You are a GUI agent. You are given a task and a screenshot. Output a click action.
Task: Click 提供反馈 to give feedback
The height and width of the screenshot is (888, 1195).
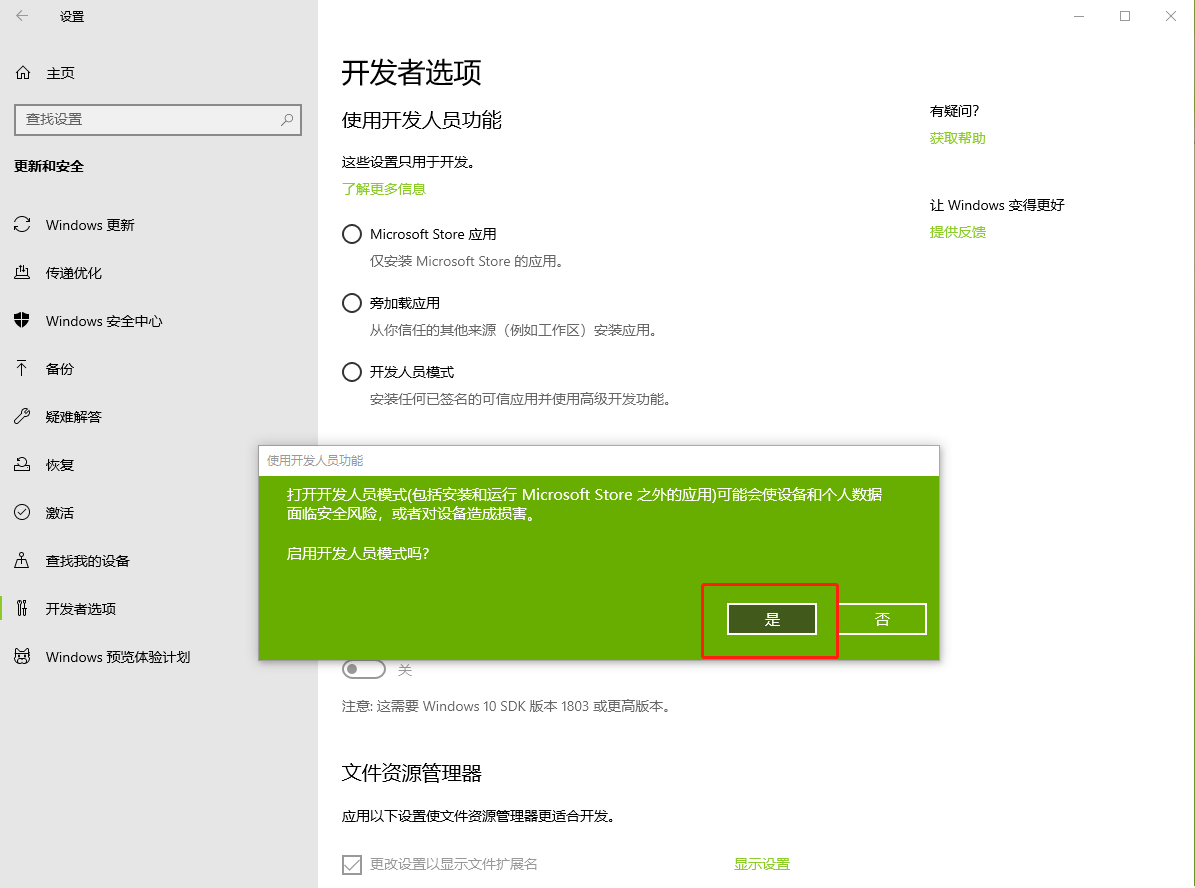pos(957,231)
